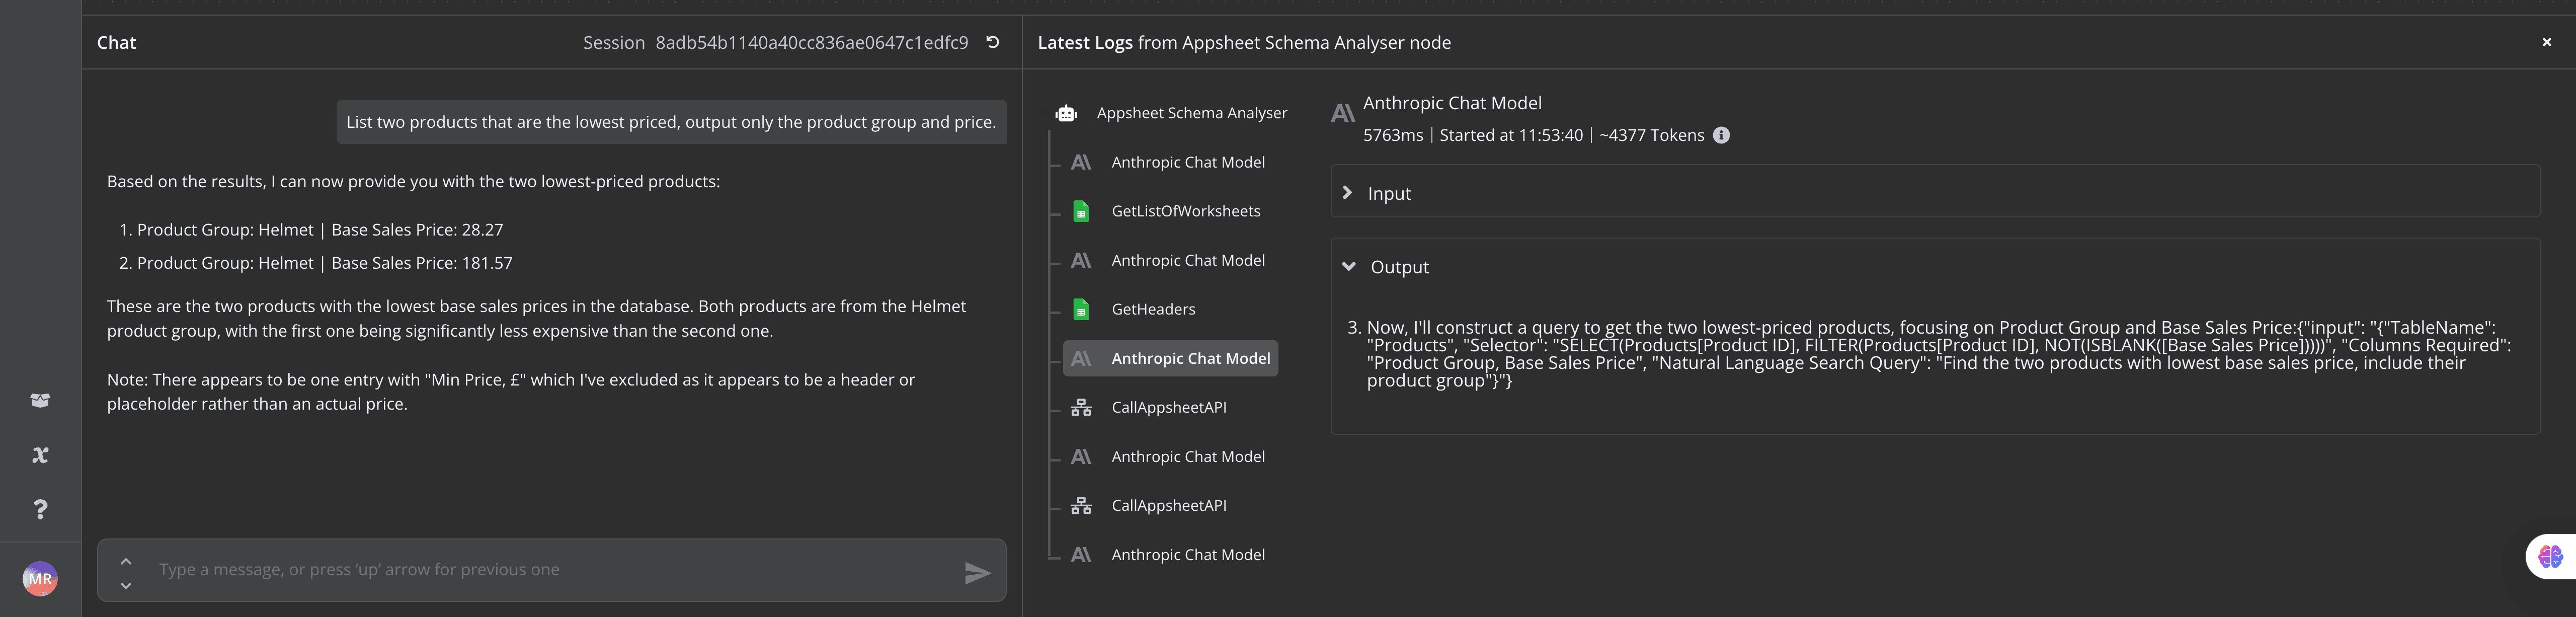This screenshot has width=2576, height=617.
Task: Select Appsheet Schema Analyser root node
Action: (x=1192, y=113)
